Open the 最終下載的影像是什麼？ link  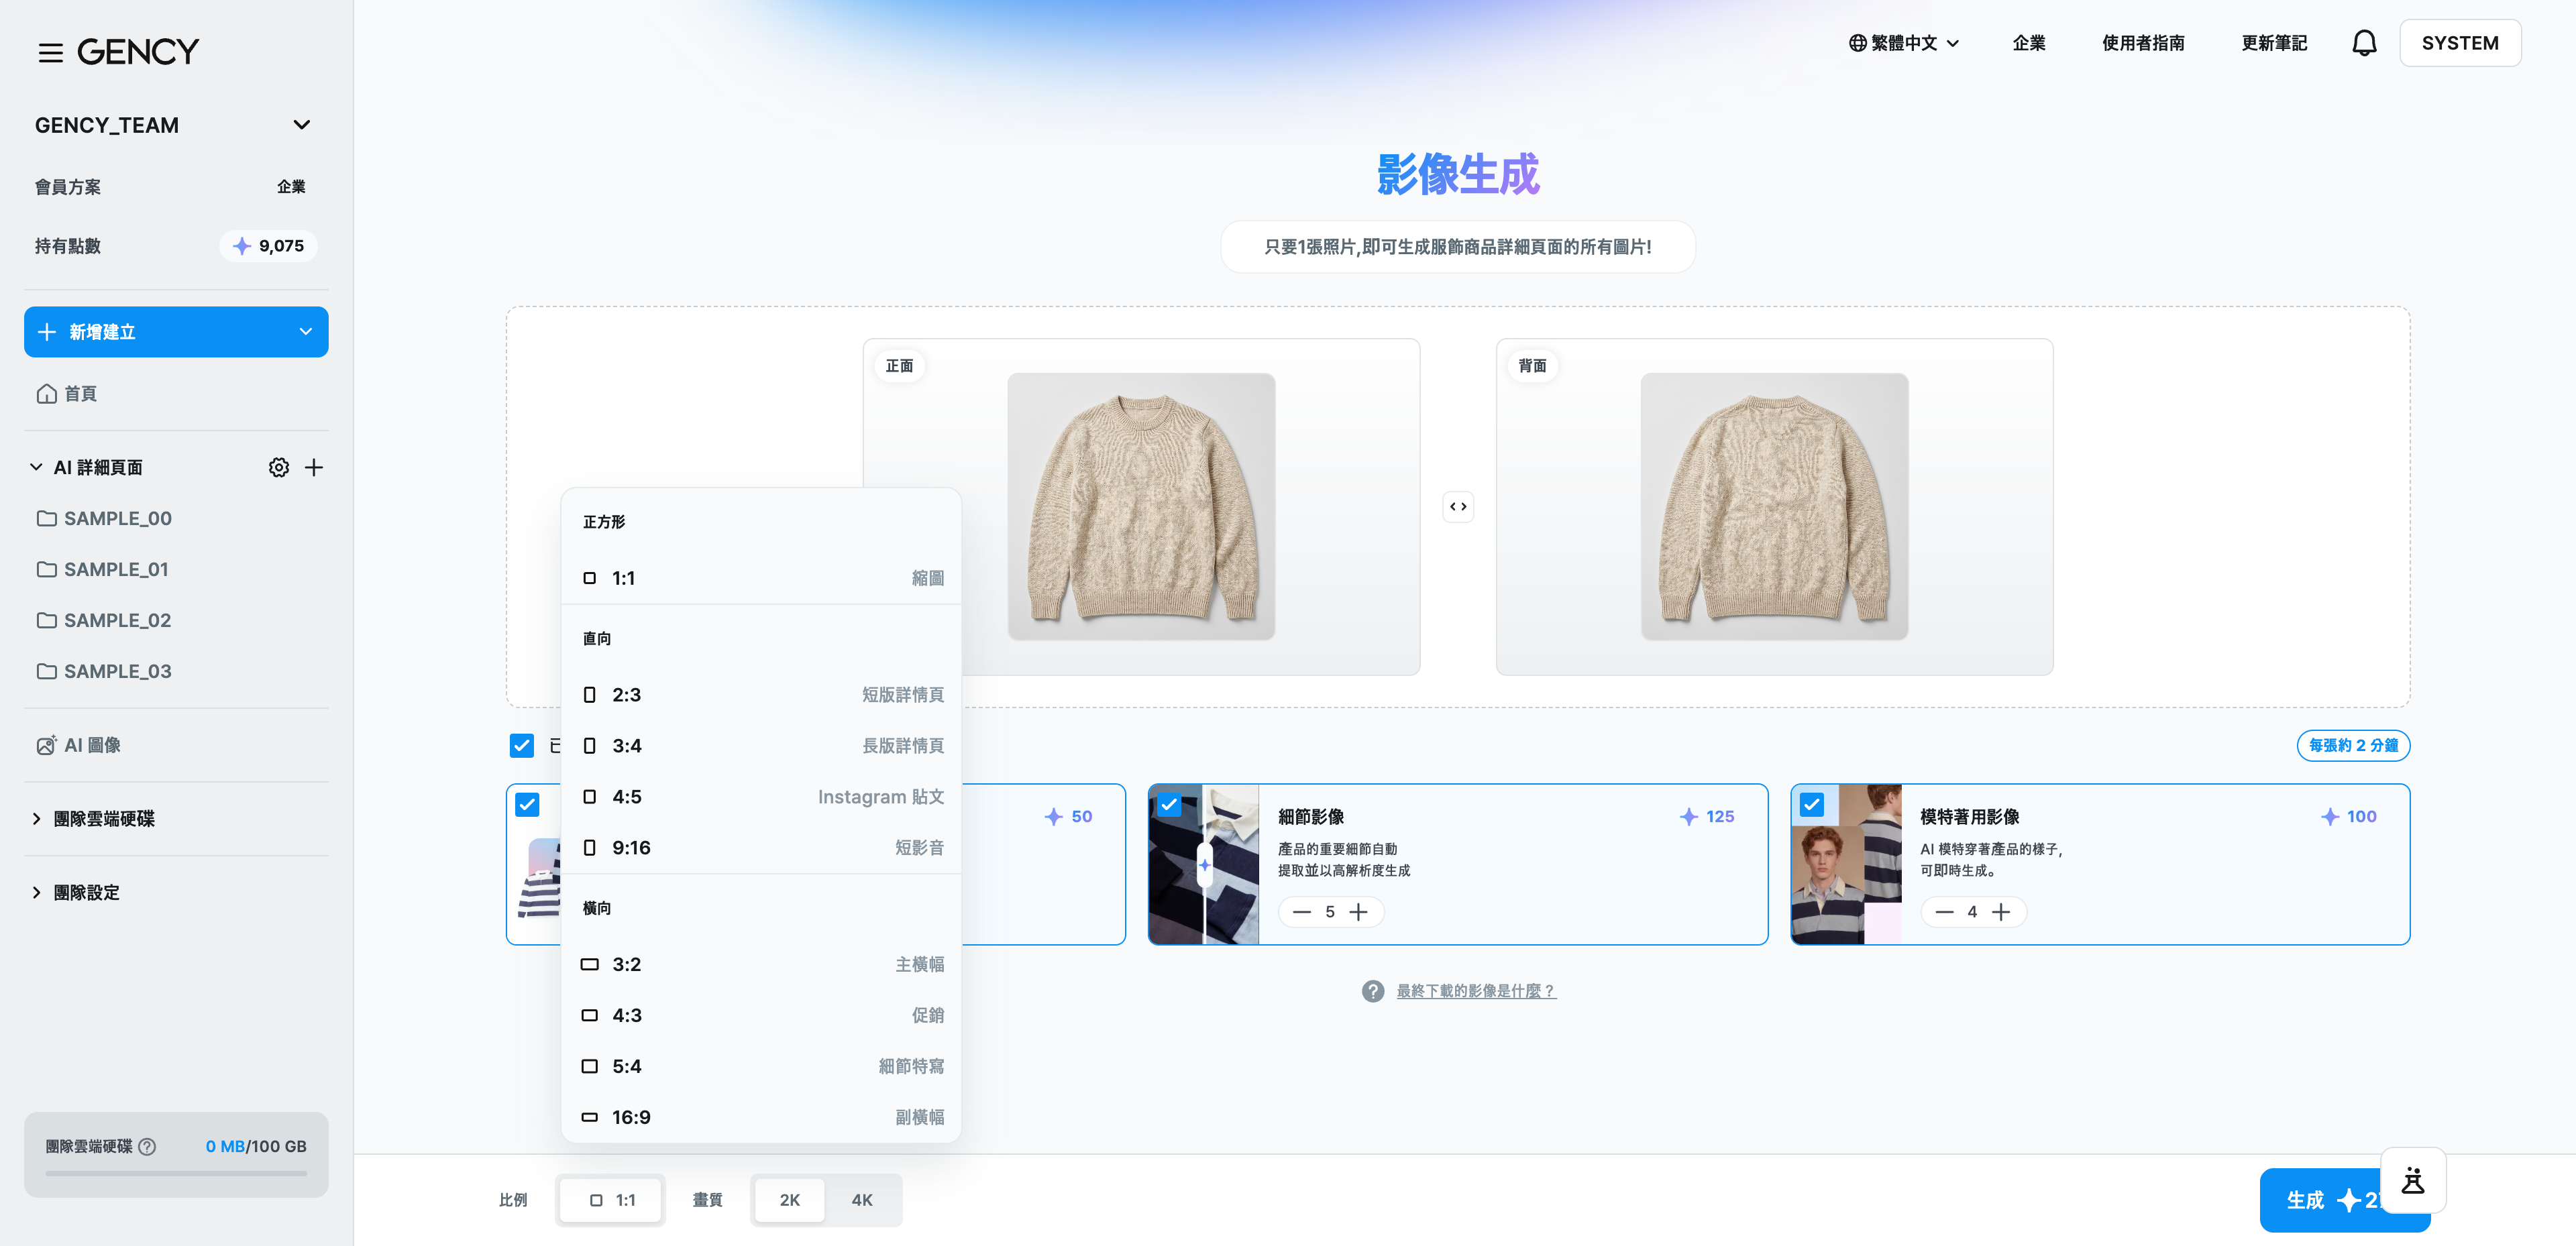click(1476, 991)
